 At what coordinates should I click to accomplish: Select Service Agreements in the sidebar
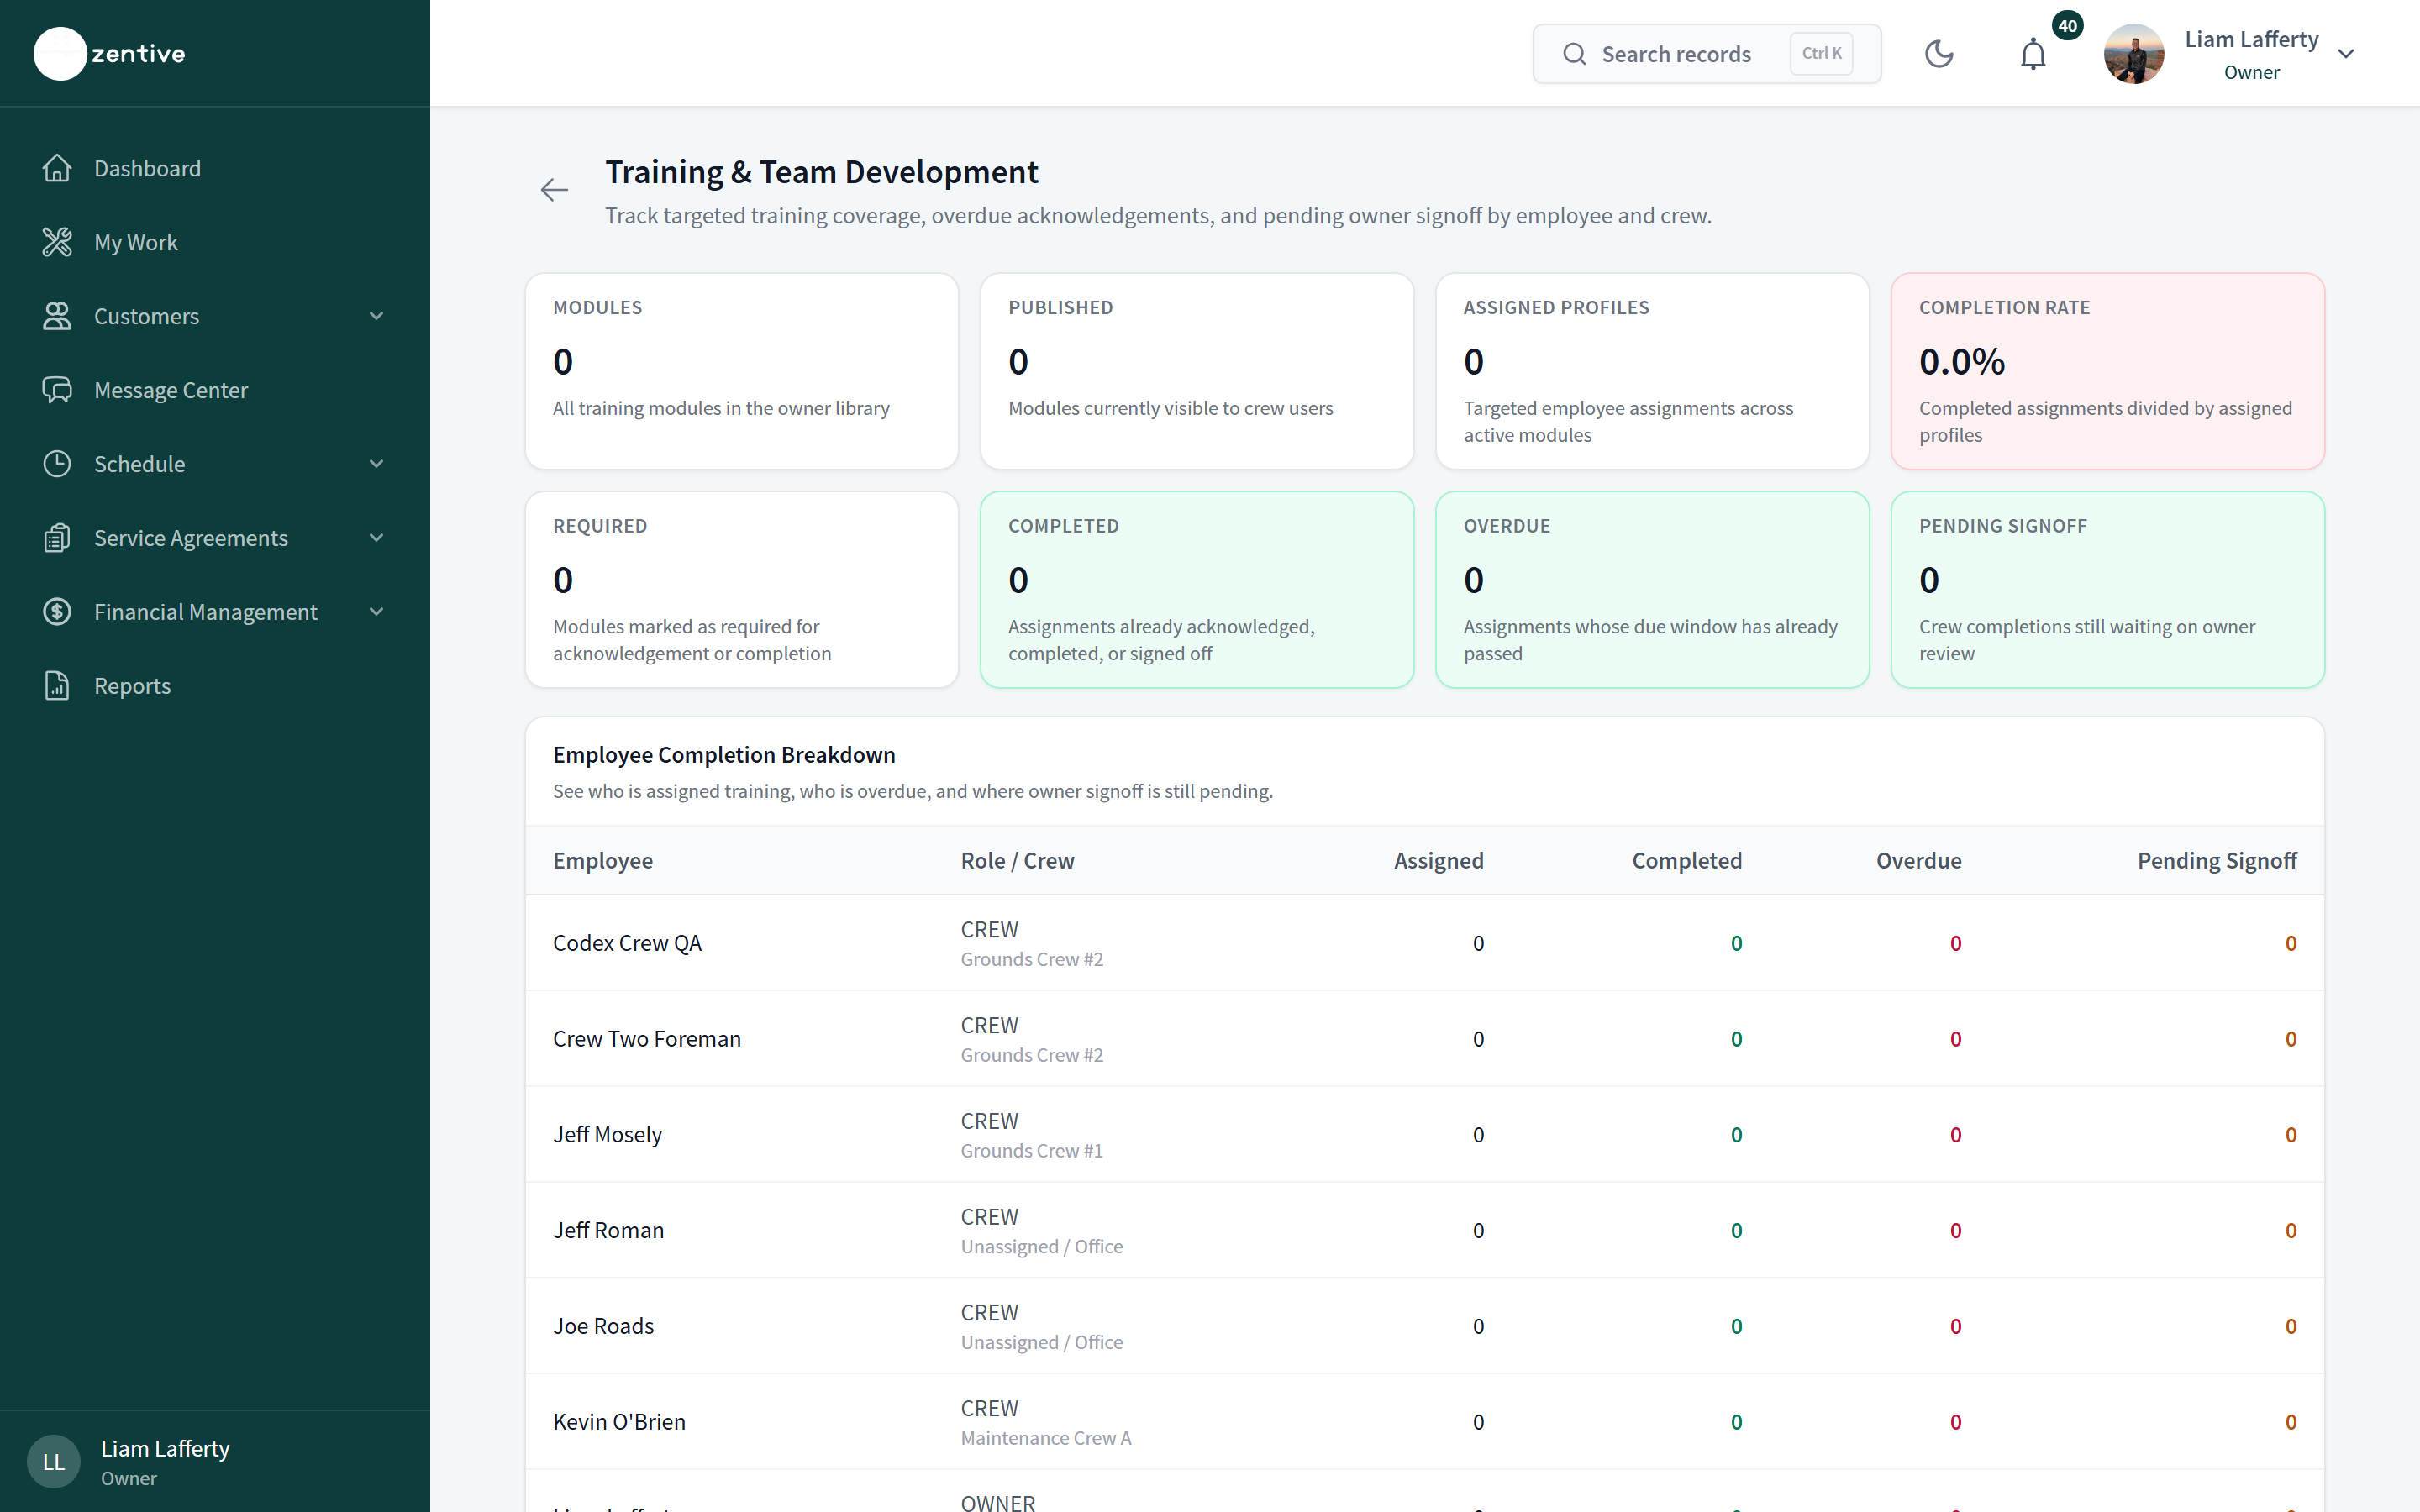[x=215, y=538]
